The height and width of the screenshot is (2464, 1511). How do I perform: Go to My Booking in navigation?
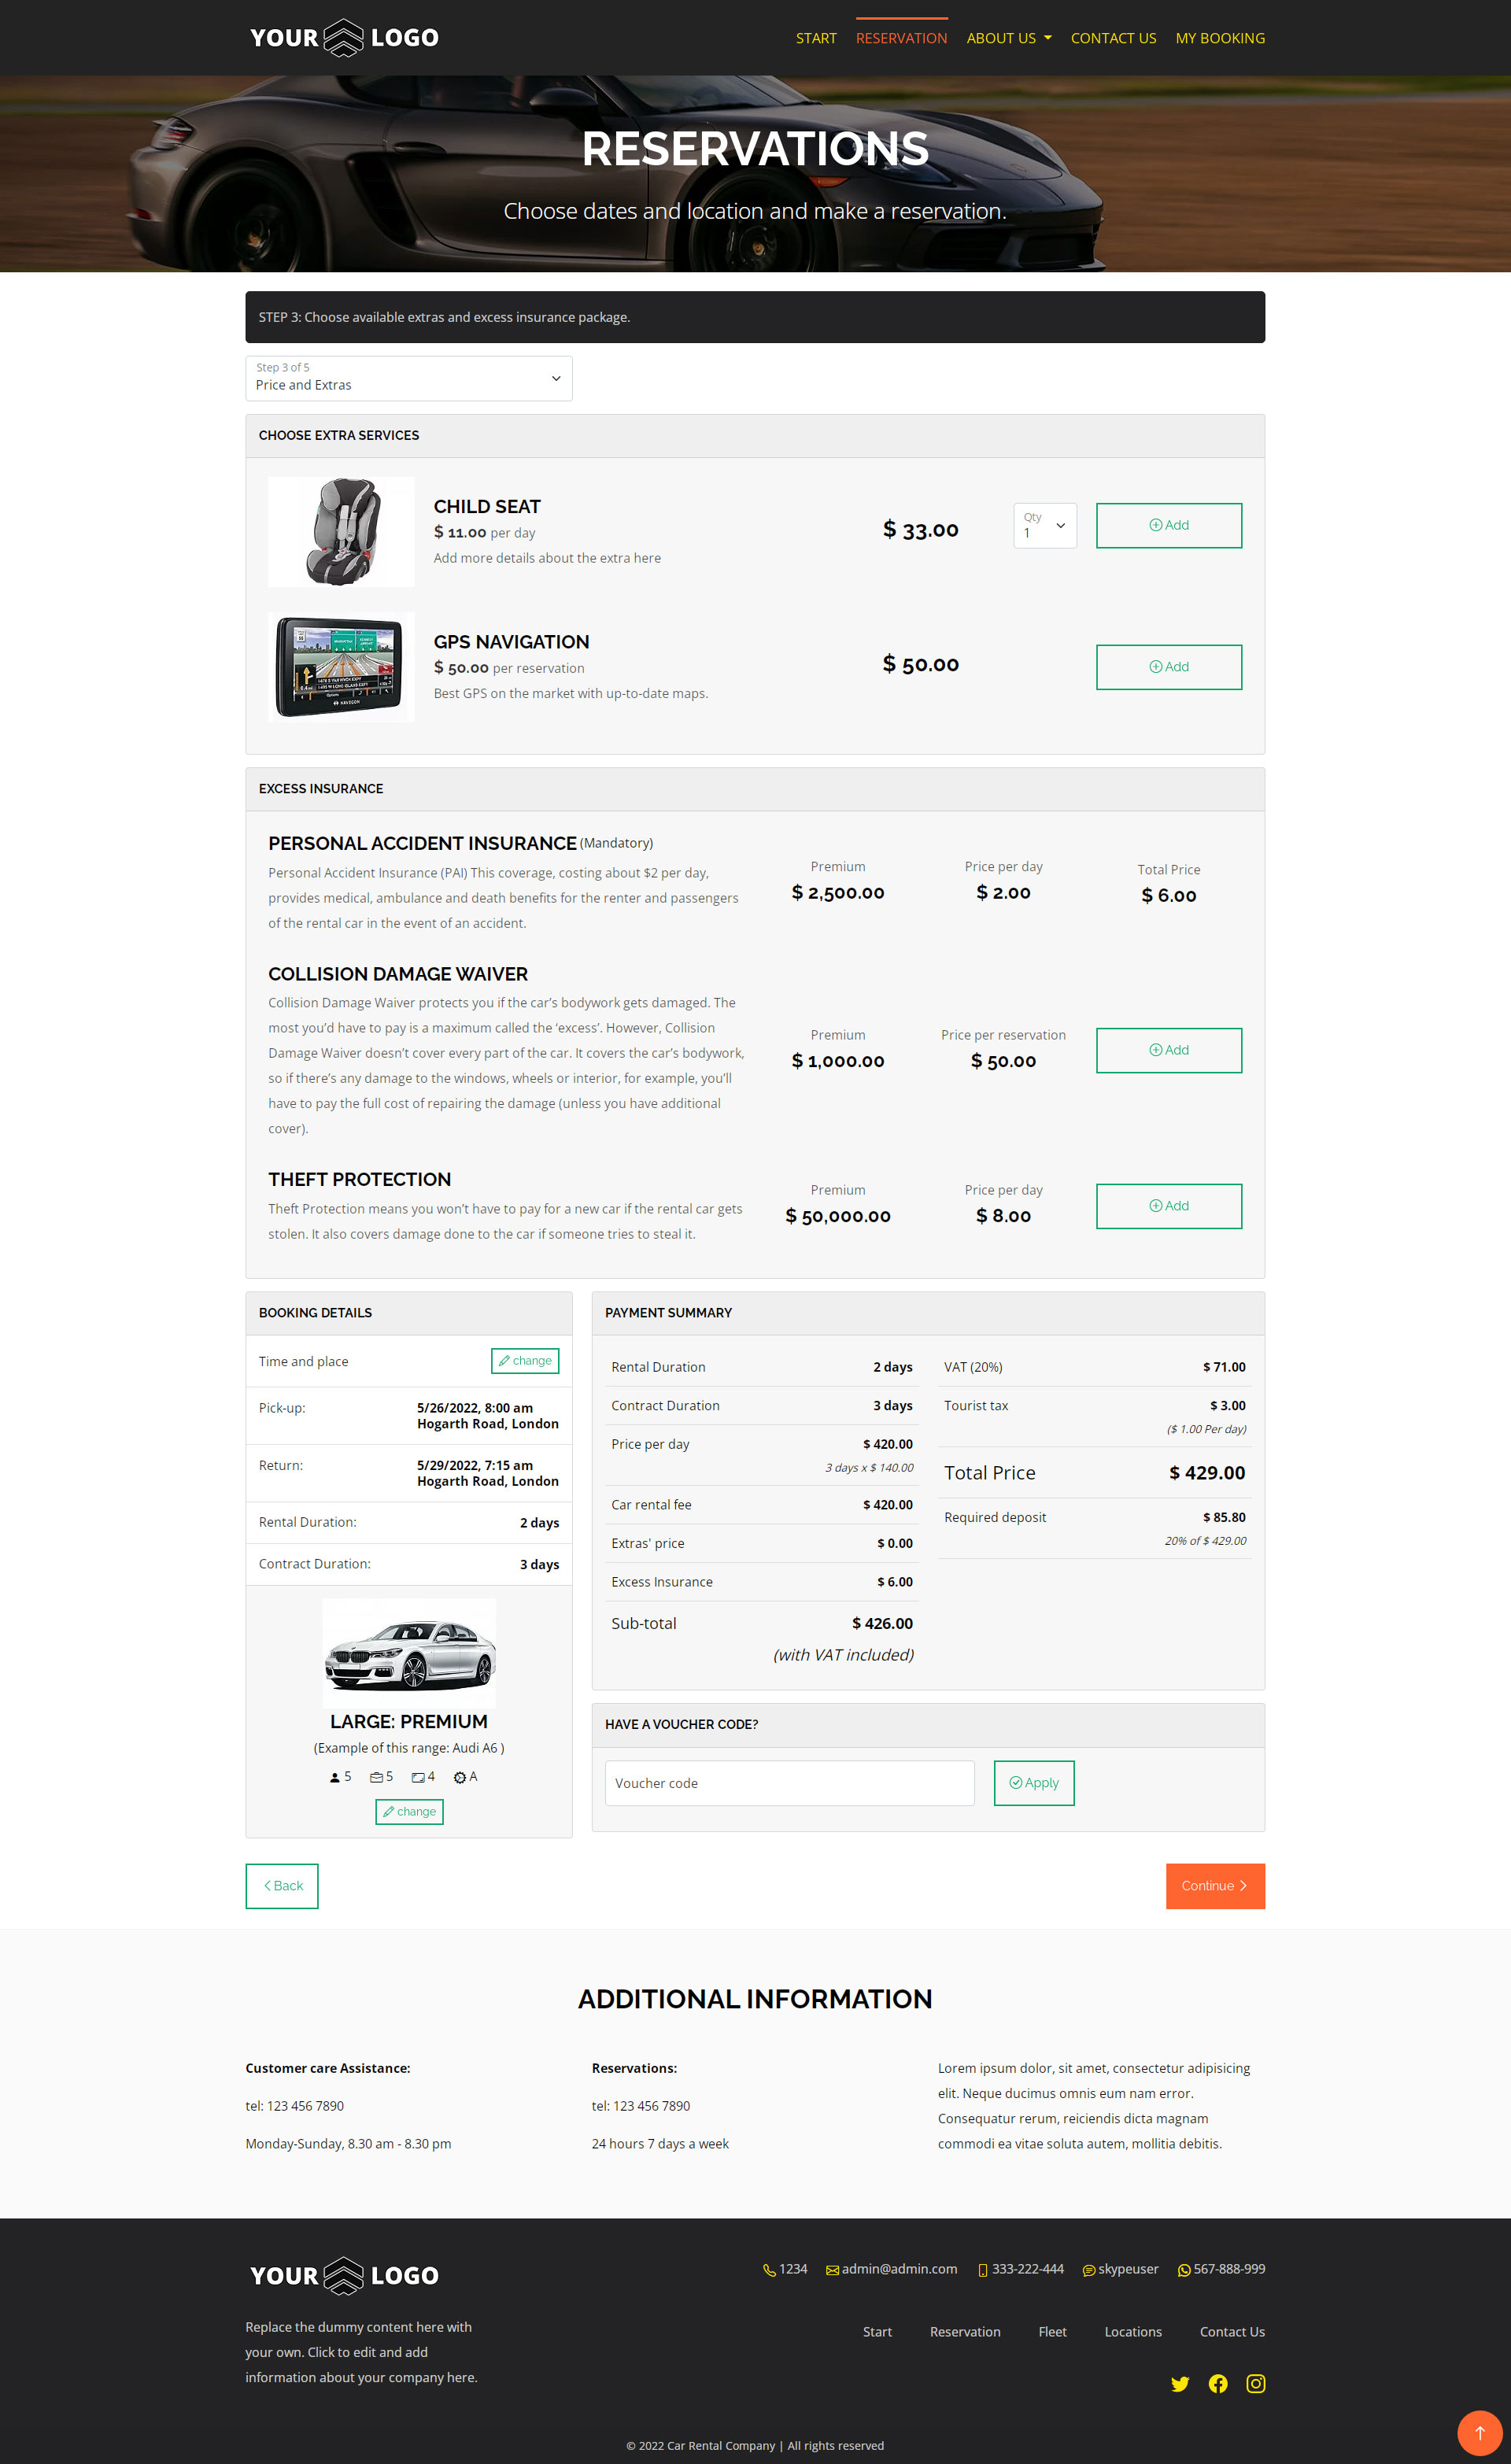[1219, 38]
